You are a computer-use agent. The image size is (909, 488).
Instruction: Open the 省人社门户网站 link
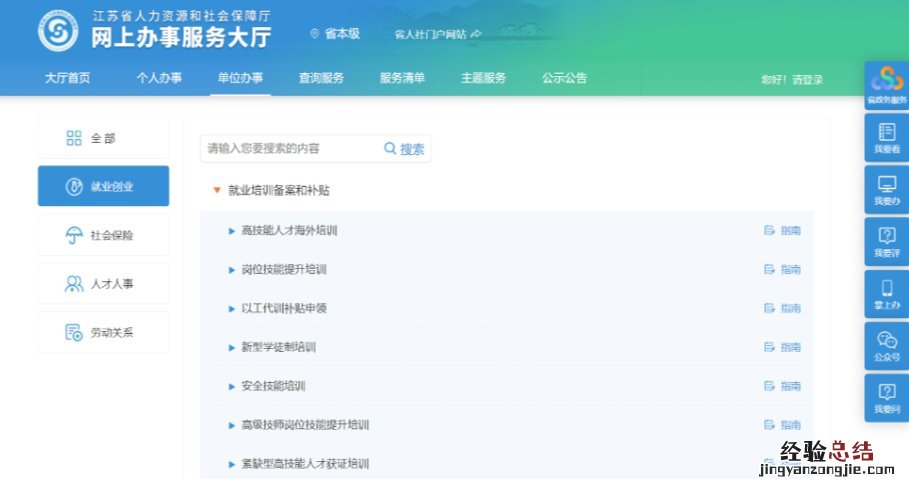coord(430,34)
